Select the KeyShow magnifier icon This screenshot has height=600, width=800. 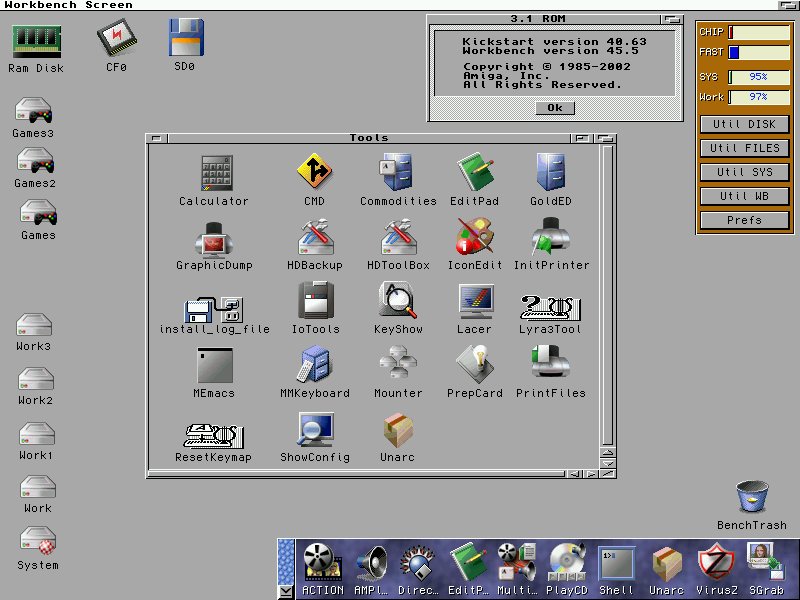[x=397, y=301]
